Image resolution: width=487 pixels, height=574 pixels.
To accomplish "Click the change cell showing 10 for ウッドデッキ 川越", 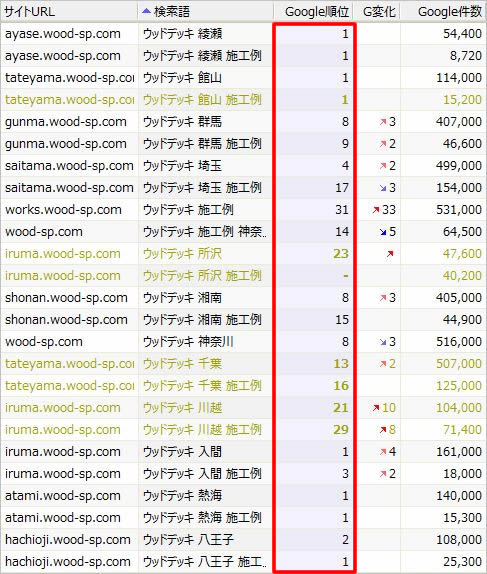I will pos(384,407).
